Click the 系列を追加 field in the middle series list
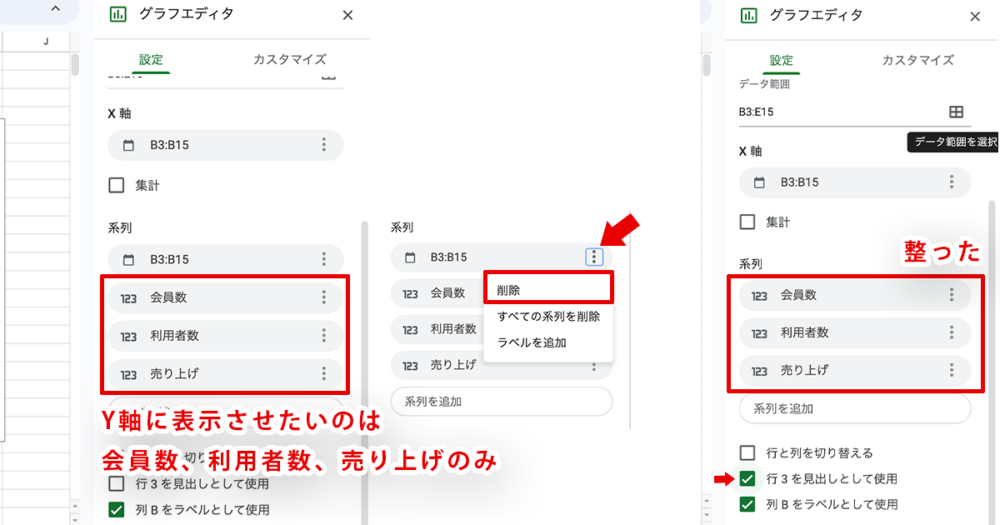The height and width of the screenshot is (525, 1000). 501,401
